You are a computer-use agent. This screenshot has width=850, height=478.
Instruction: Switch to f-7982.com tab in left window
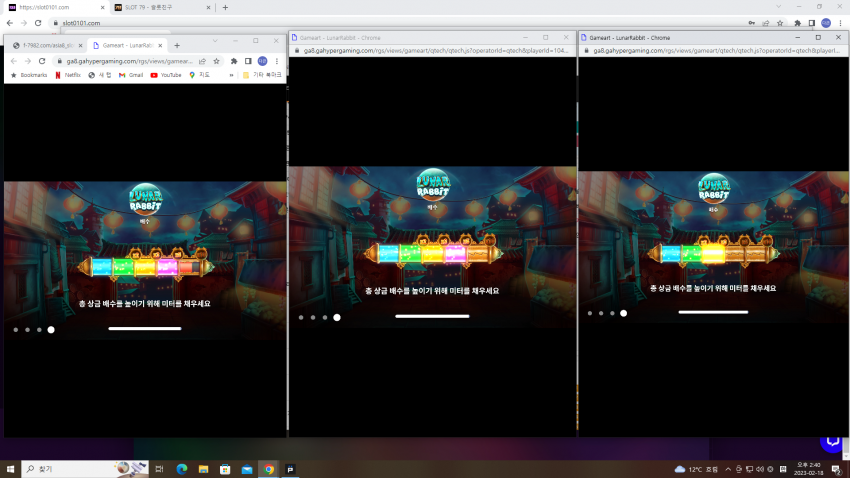(x=46, y=46)
